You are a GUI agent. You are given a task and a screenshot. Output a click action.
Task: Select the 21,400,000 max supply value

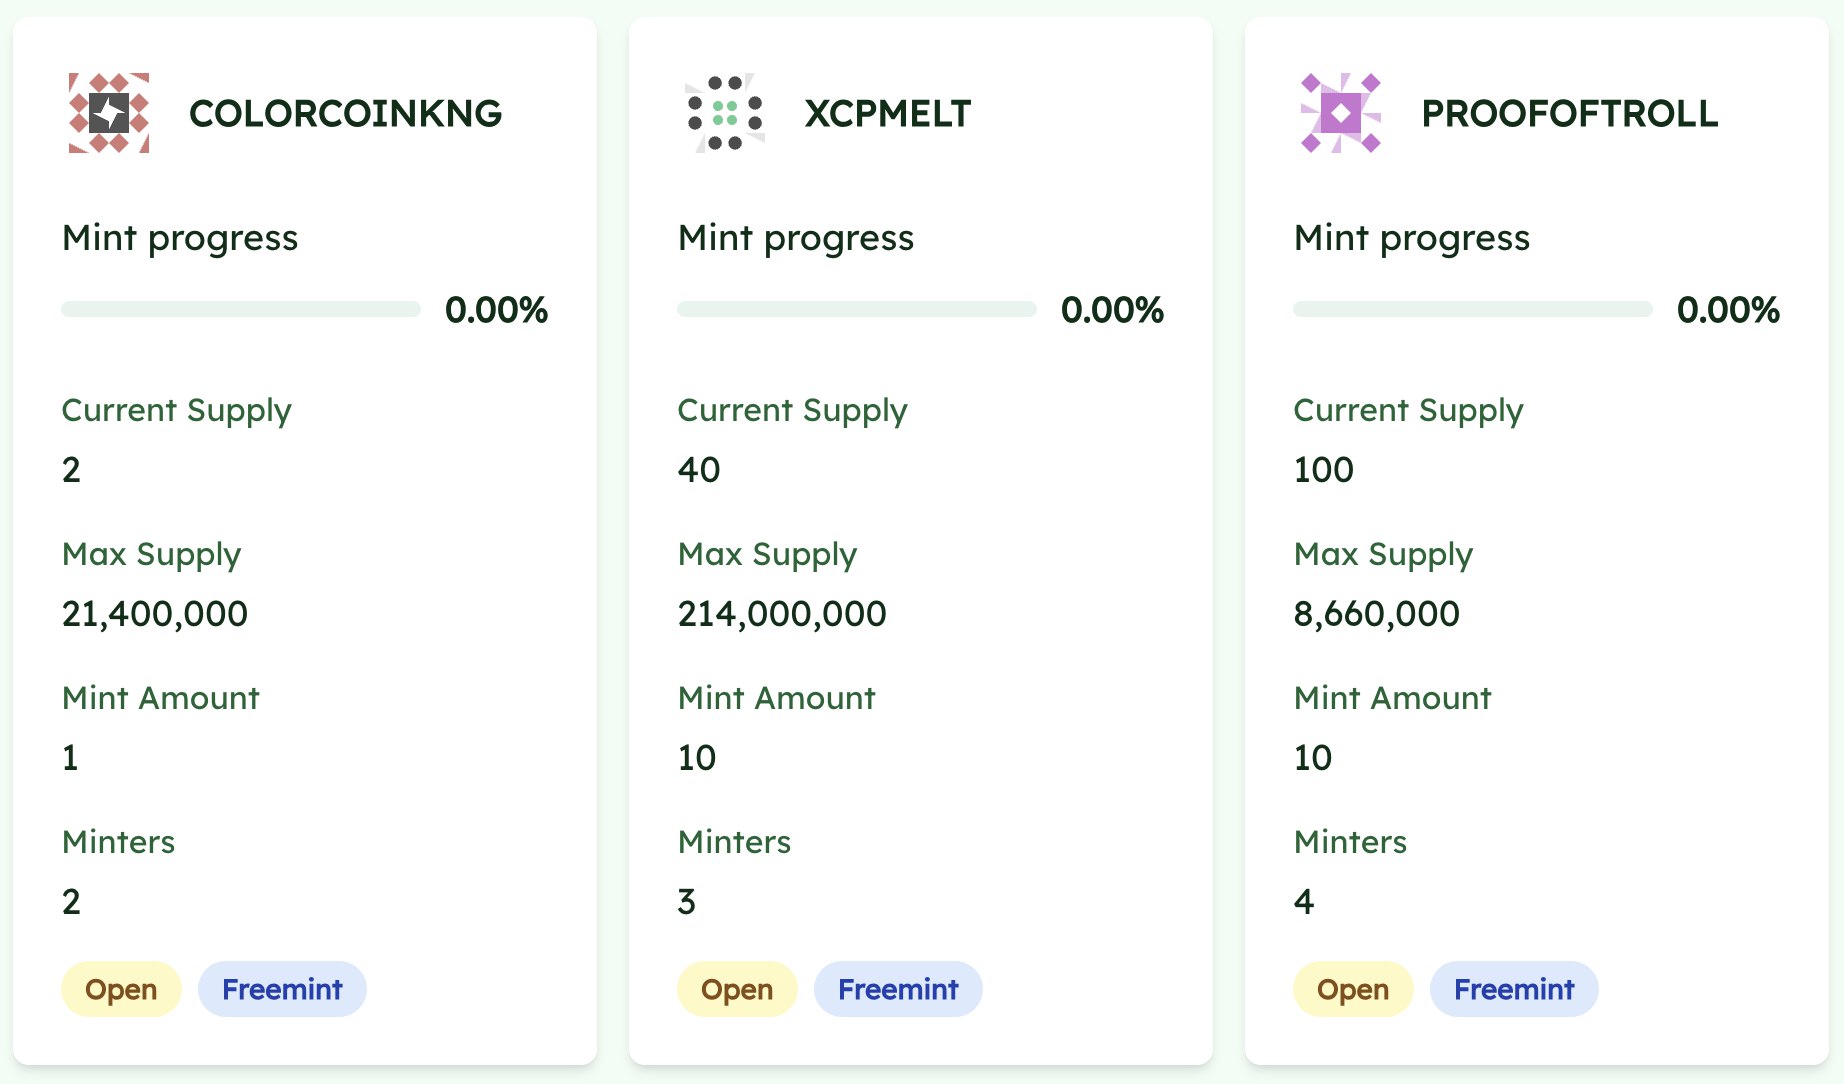click(x=155, y=613)
